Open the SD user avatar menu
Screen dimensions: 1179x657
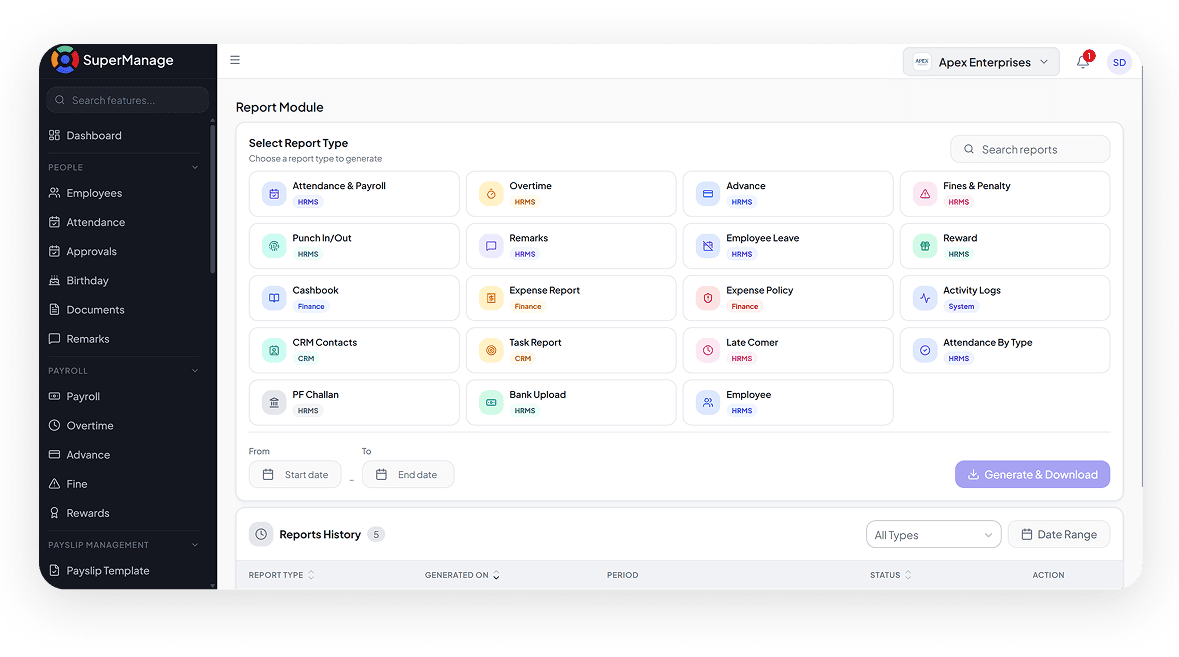click(x=1119, y=62)
